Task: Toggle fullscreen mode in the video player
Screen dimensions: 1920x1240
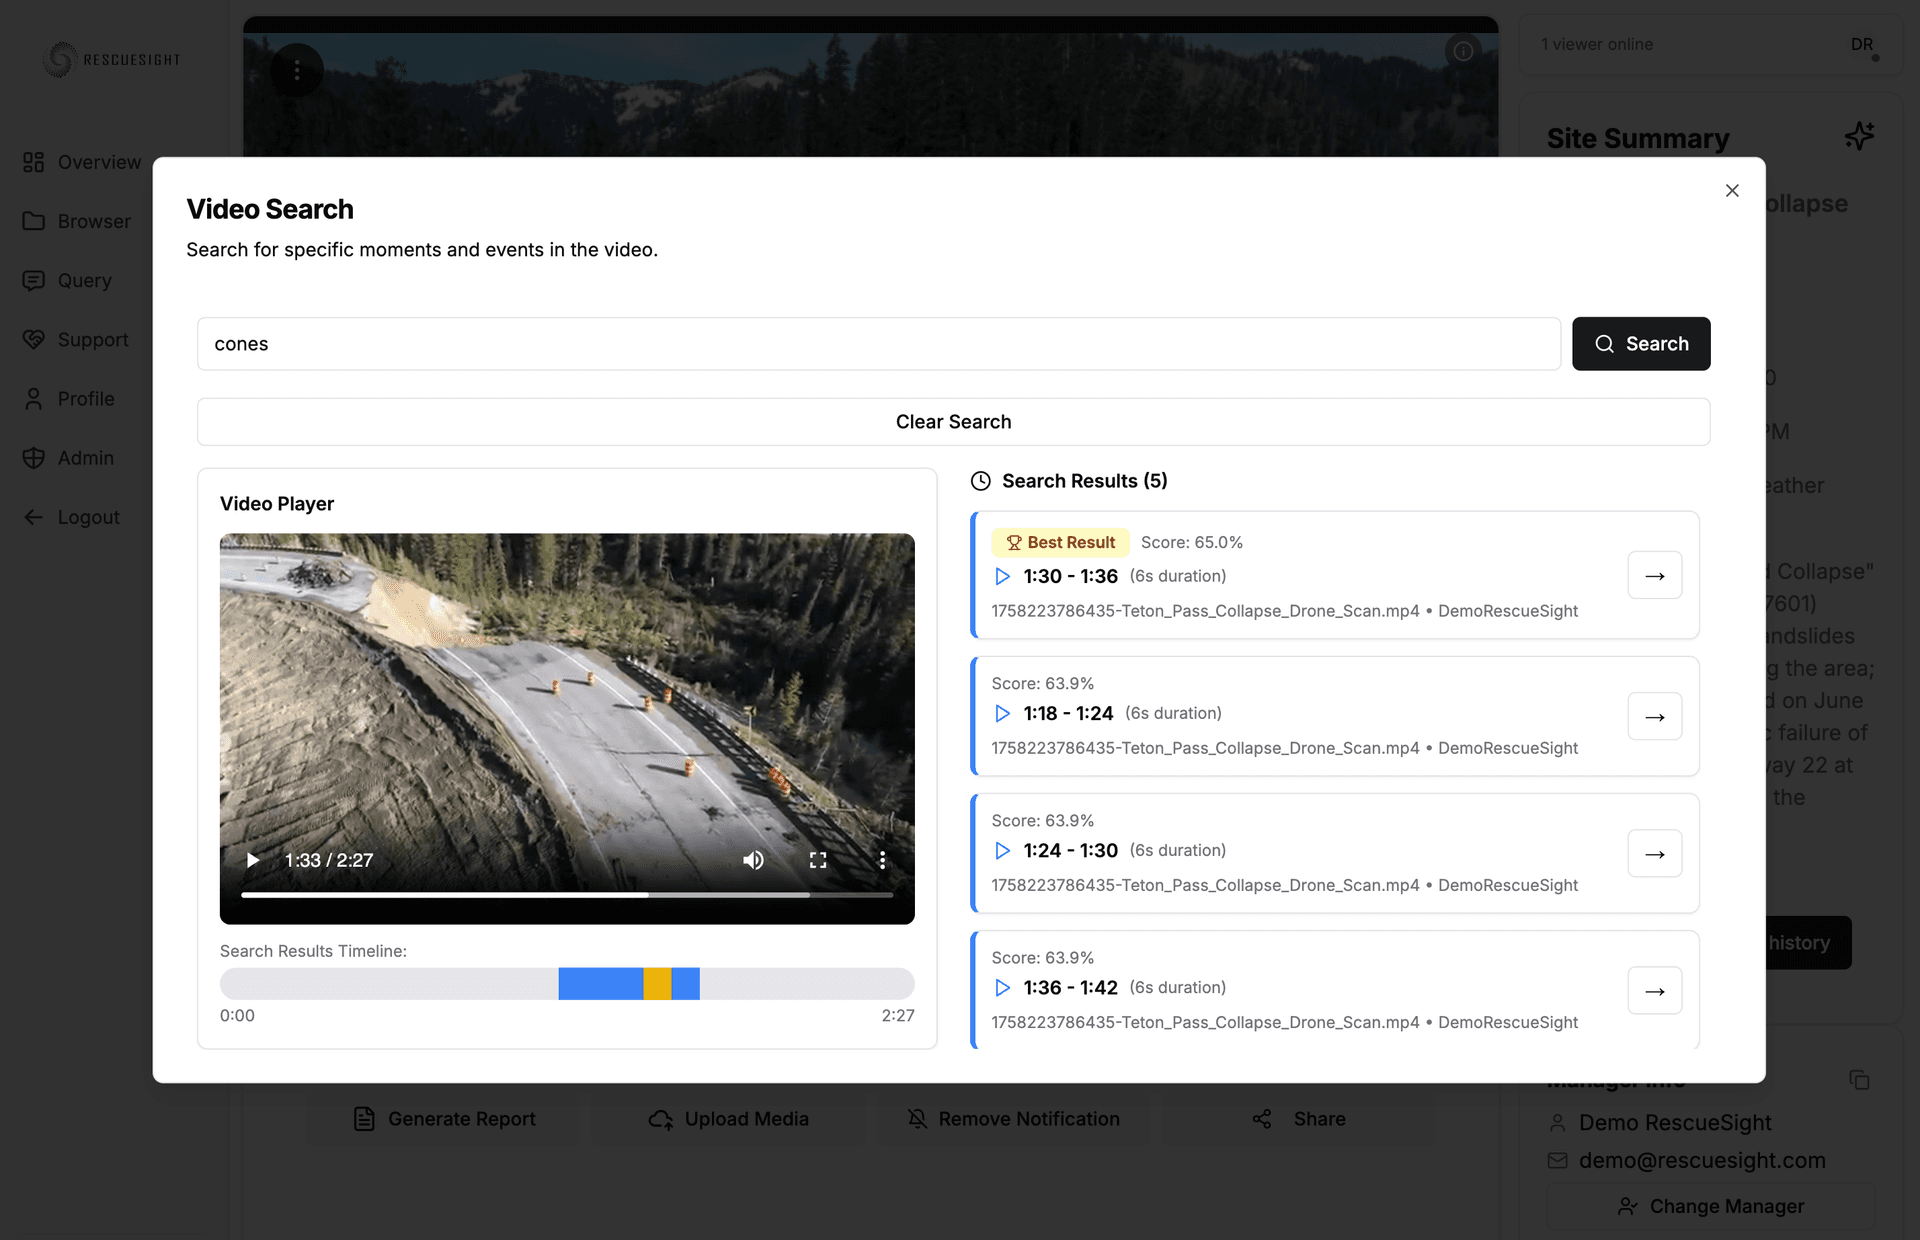Action: coord(818,859)
